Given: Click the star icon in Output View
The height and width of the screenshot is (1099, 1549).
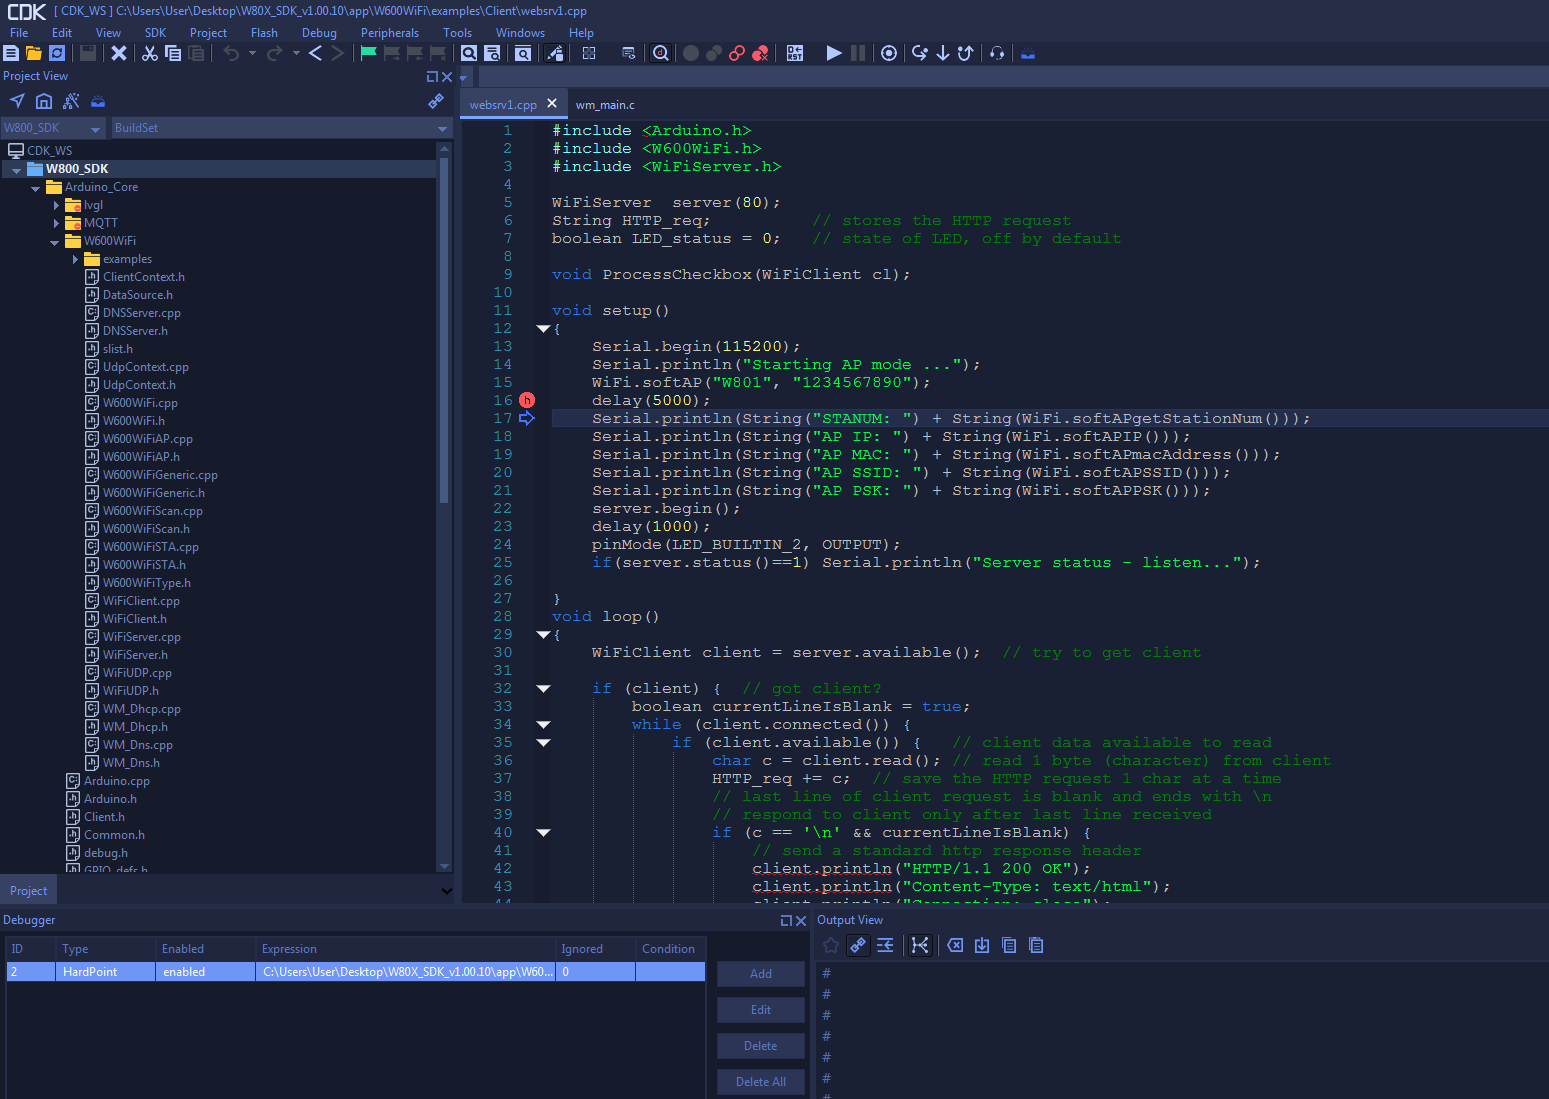Looking at the screenshot, I should click(831, 945).
